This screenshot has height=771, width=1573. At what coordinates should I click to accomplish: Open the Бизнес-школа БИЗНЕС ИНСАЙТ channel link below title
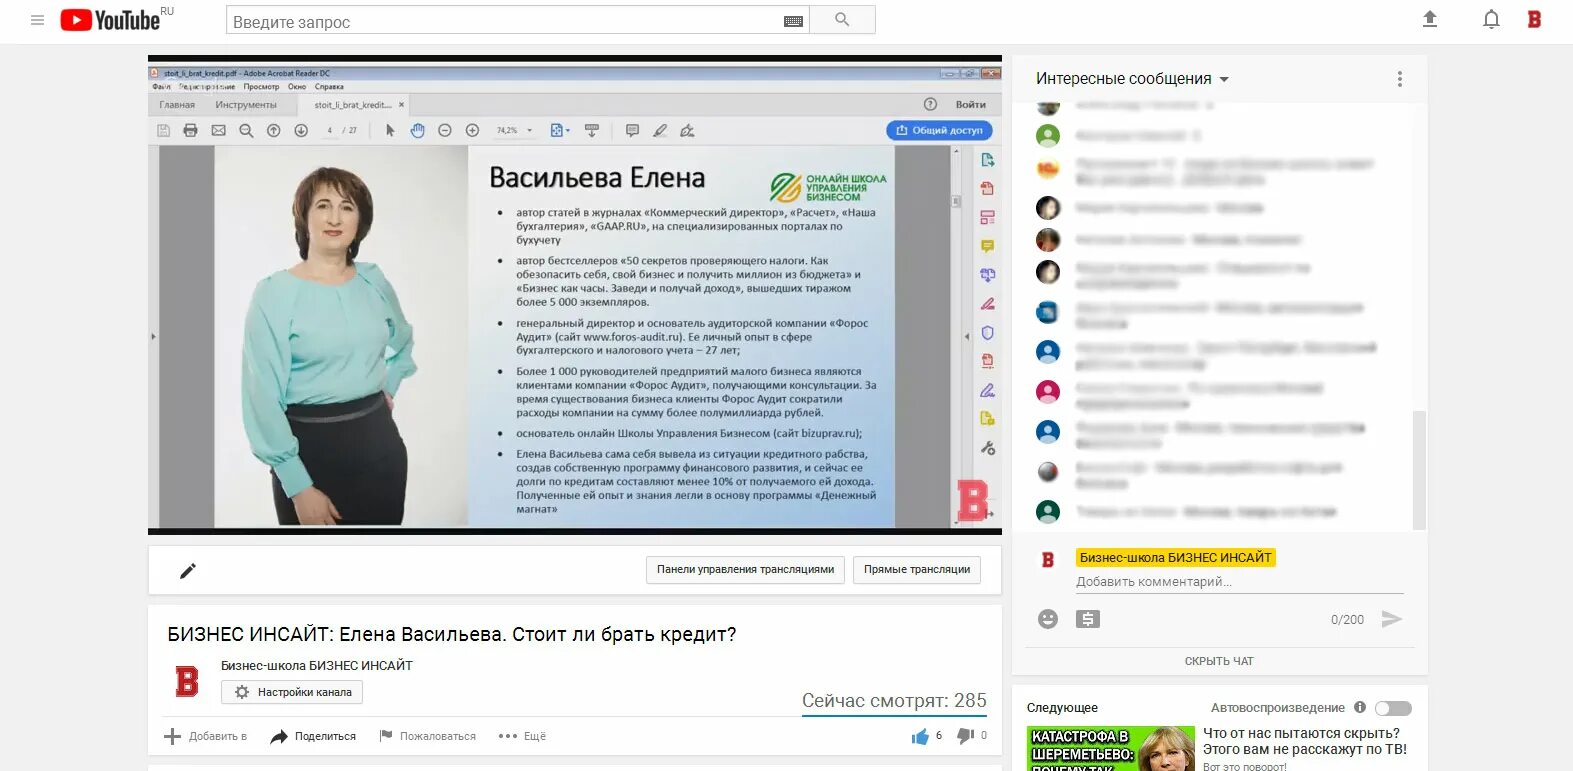[x=316, y=665]
